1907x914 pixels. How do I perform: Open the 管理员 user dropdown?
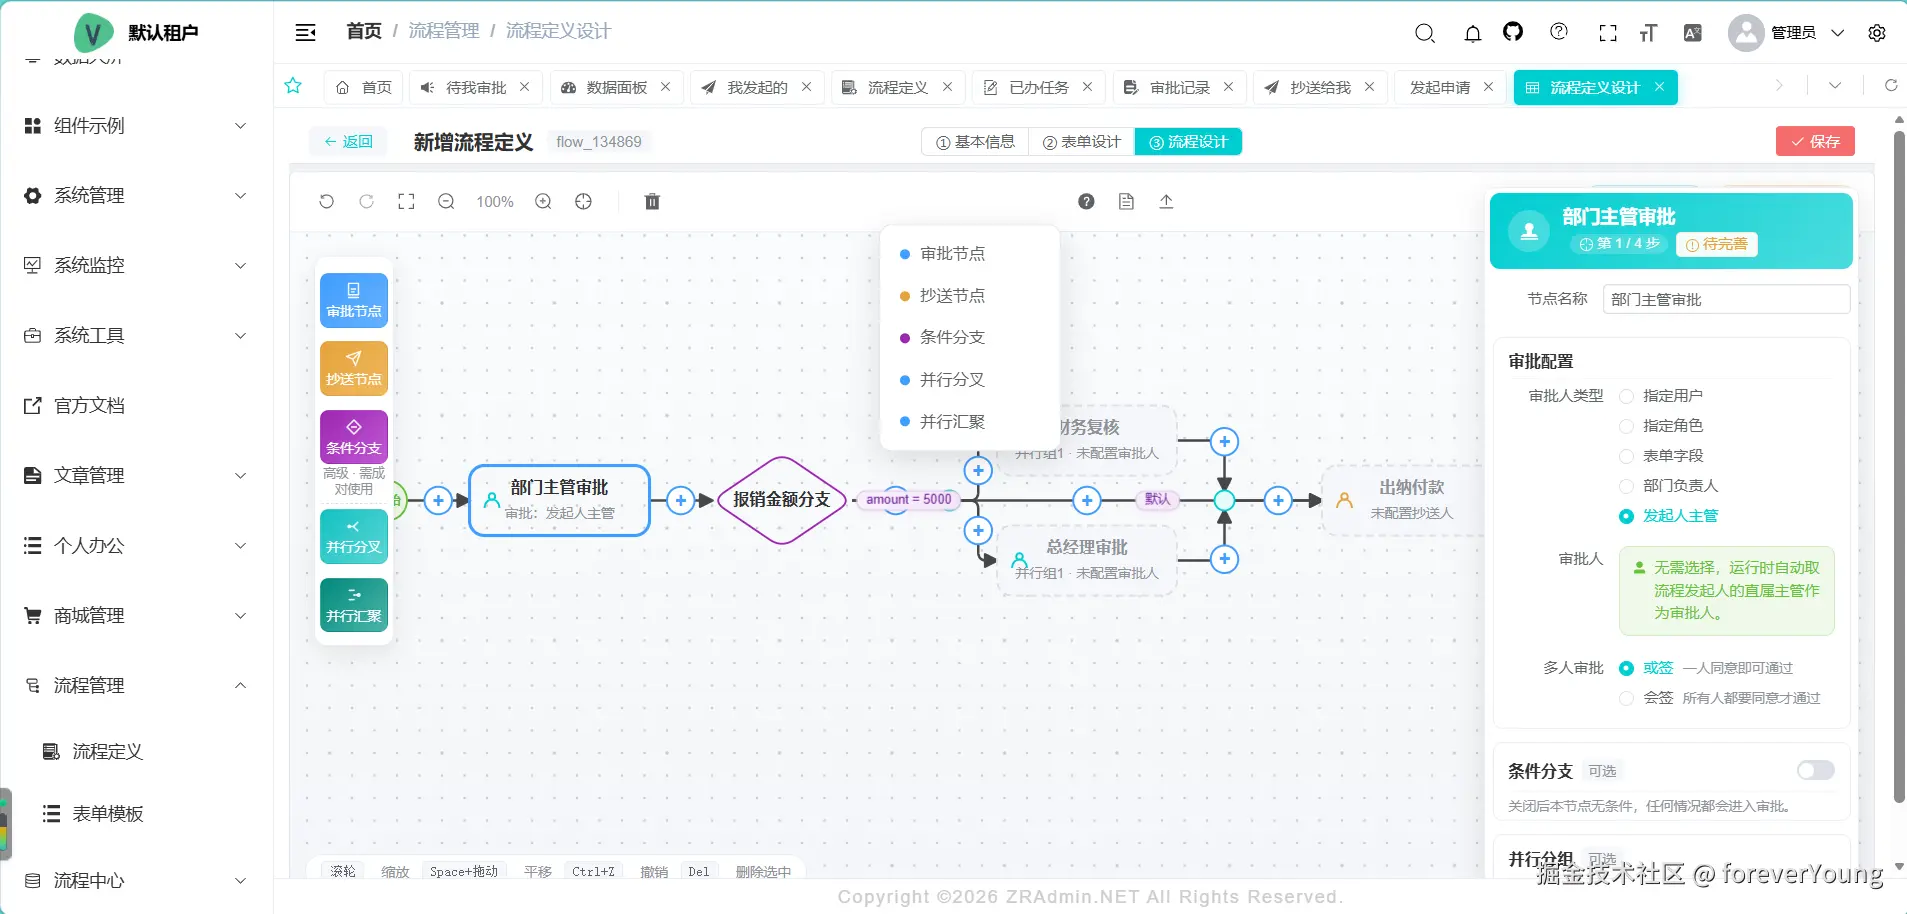(1788, 33)
